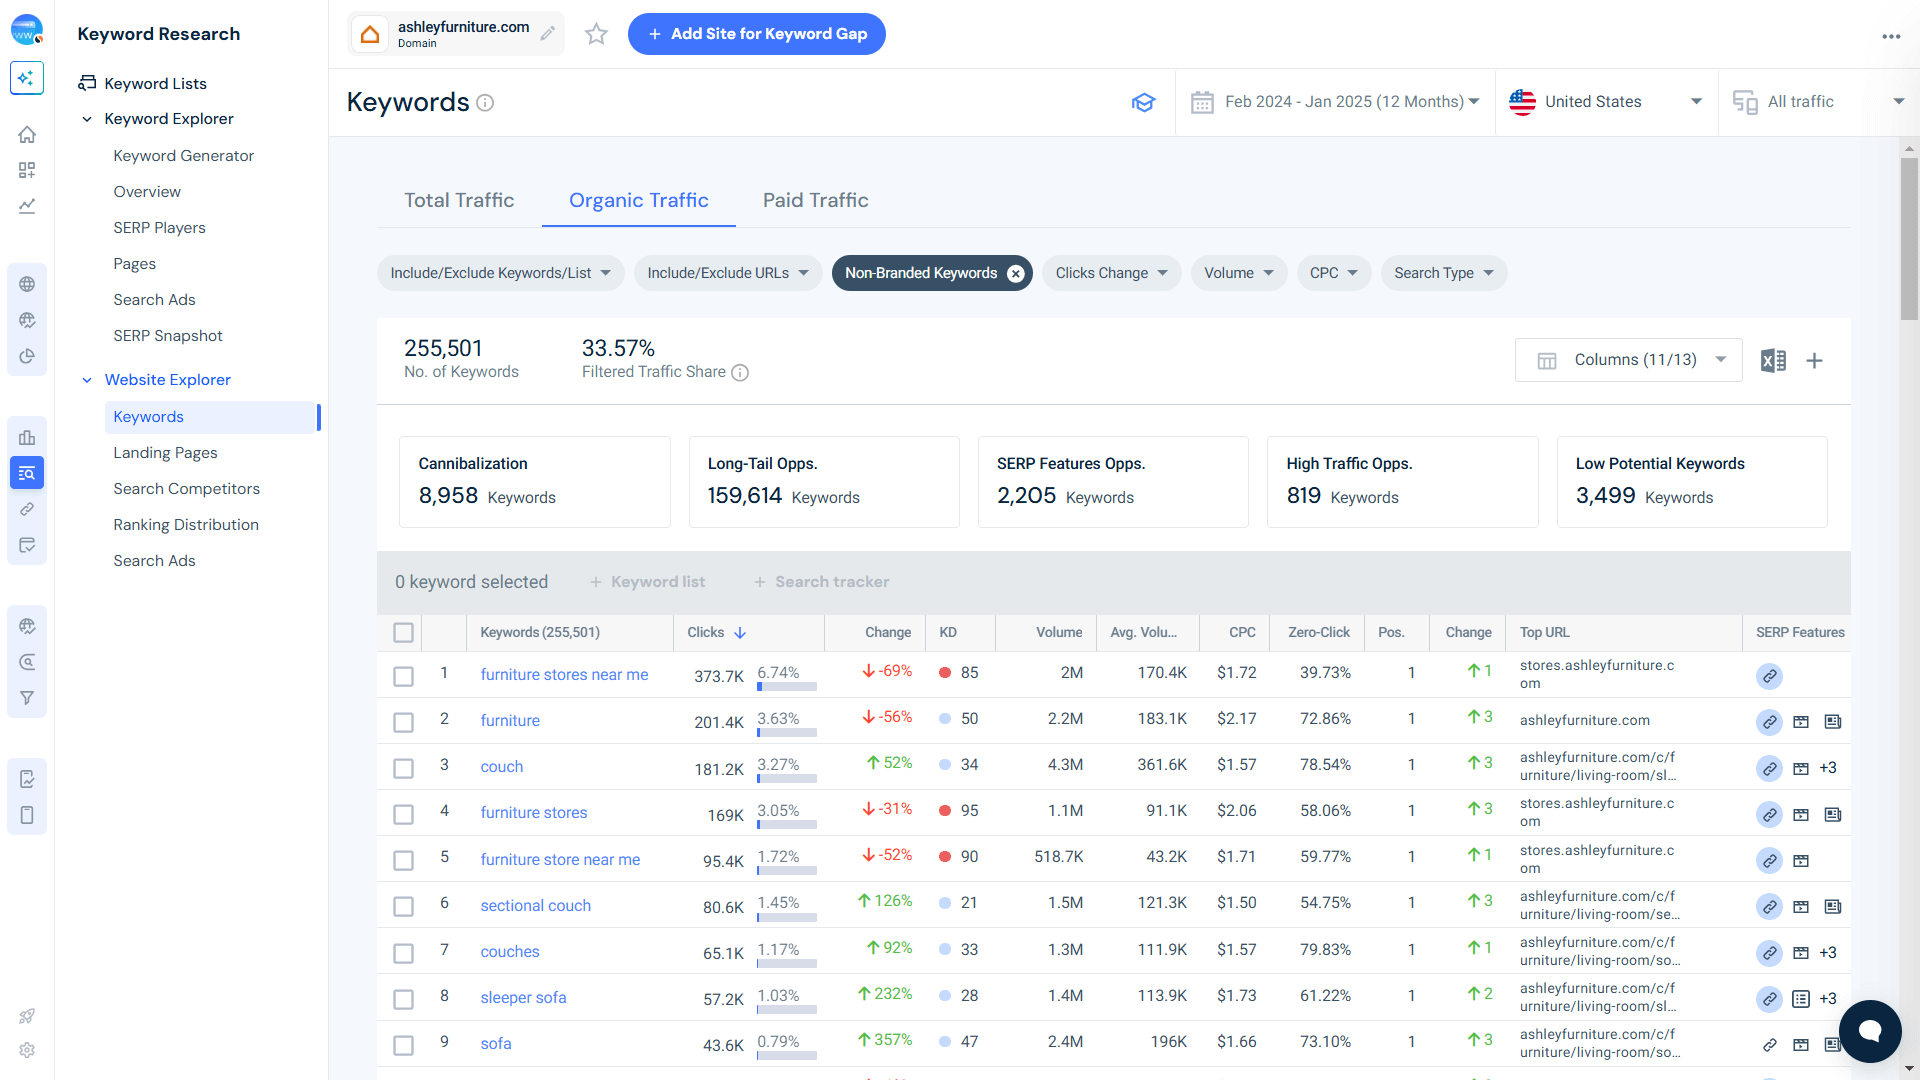This screenshot has width=1920, height=1080.
Task: Click the pie chart icon in left rail
Action: pyautogui.click(x=27, y=356)
